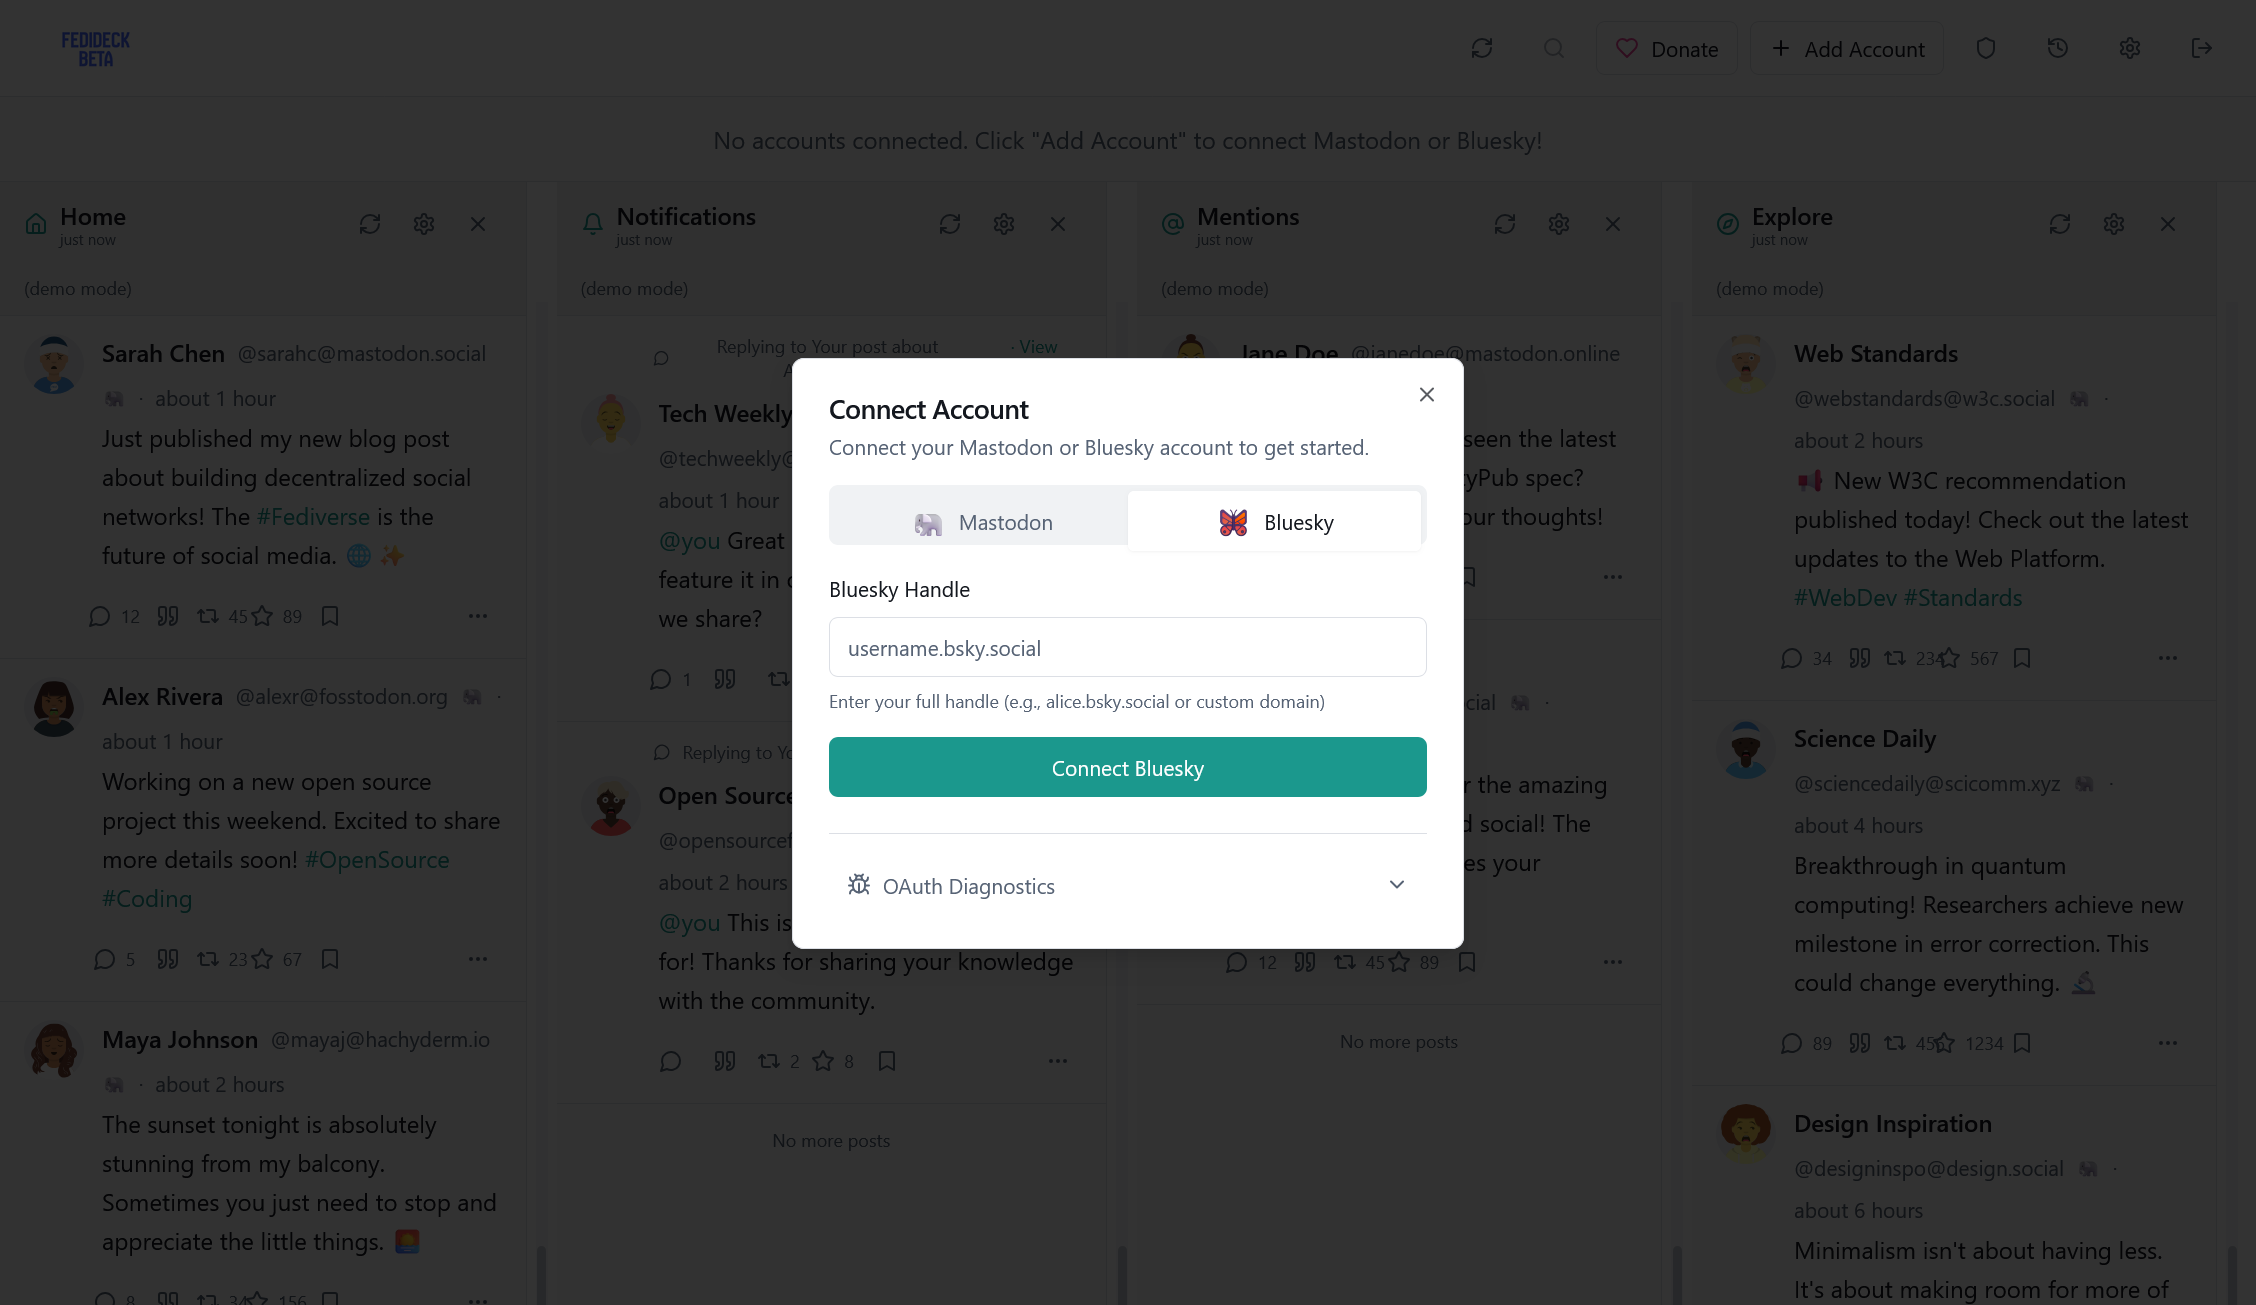2256x1305 pixels.
Task: Expand the OAuth Diagnostics section
Action: point(1127,886)
